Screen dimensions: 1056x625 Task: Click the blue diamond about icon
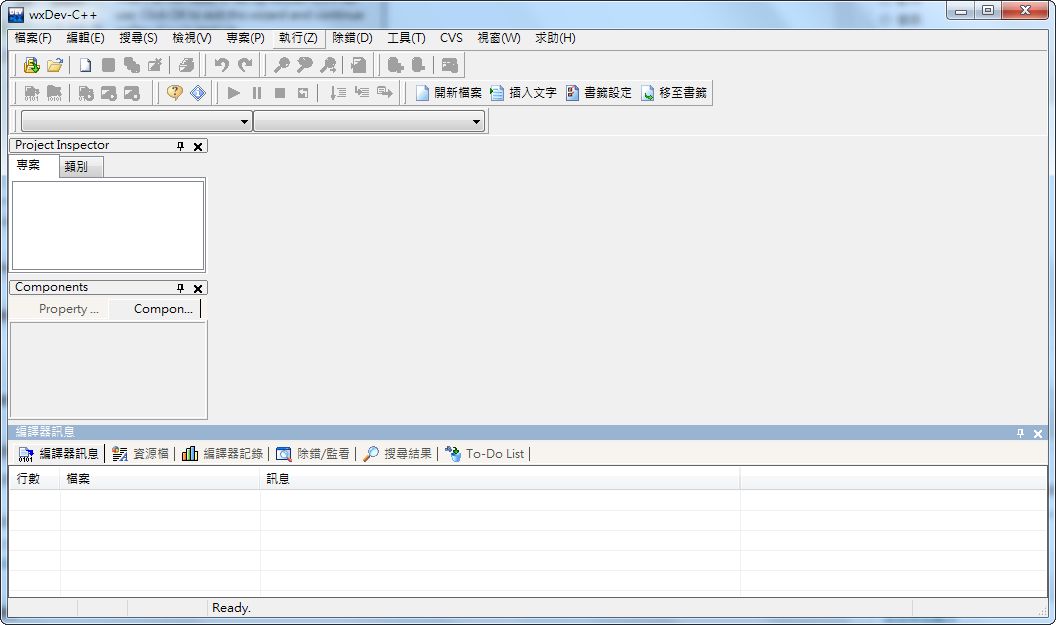198,93
